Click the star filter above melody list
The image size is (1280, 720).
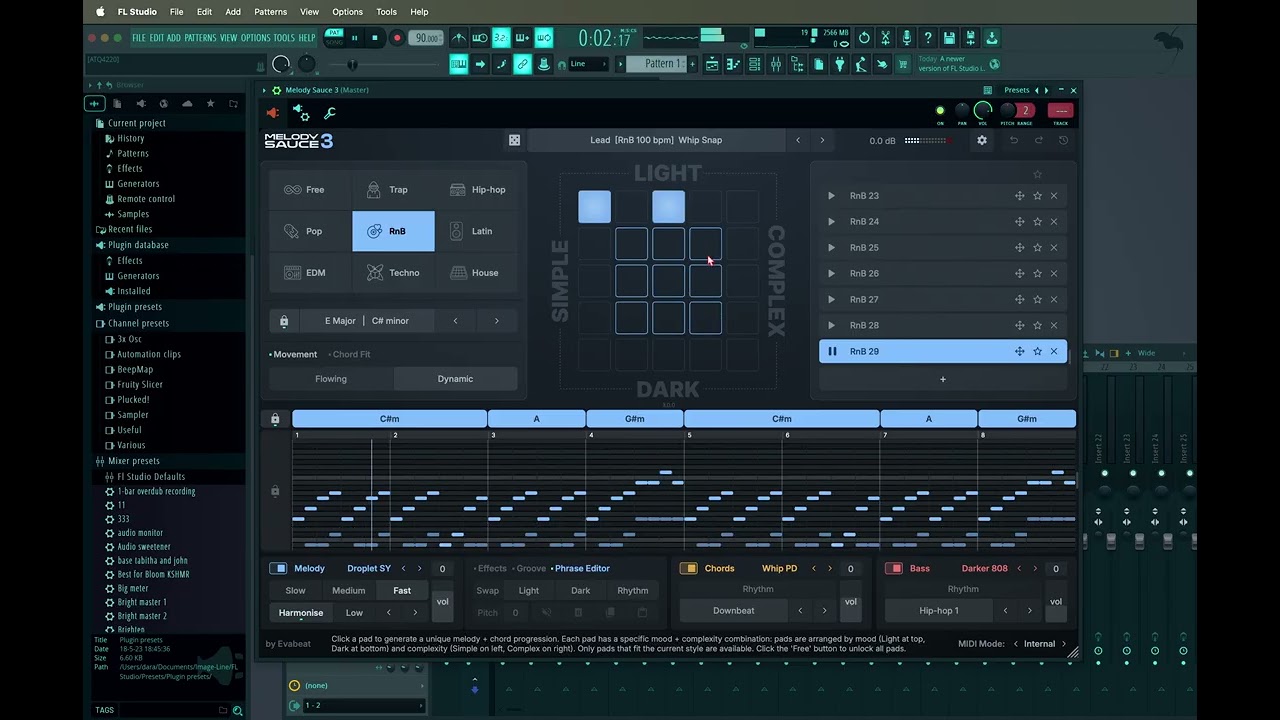pos(1037,175)
